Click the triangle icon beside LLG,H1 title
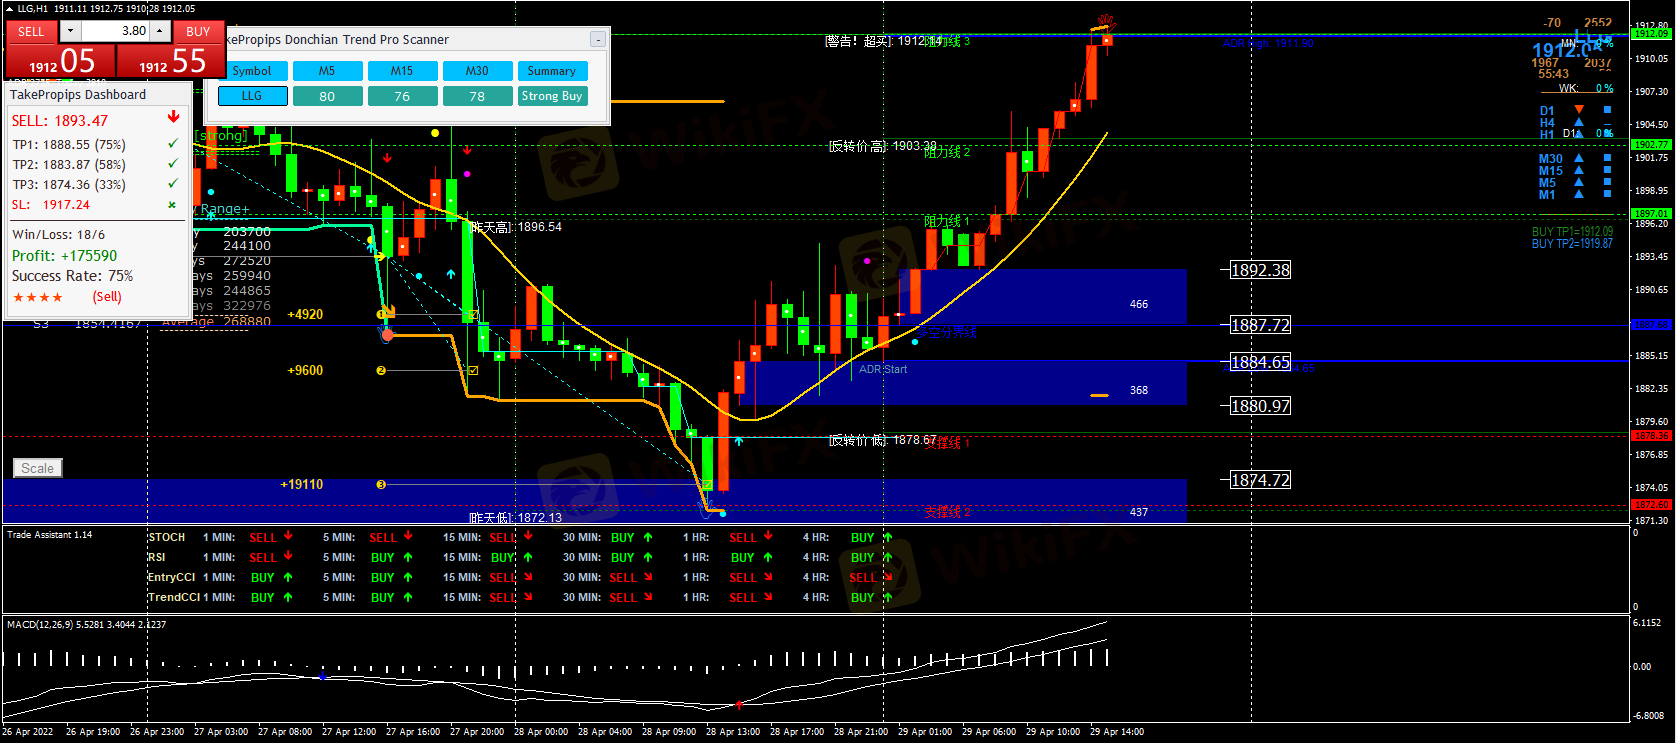This screenshot has height=743, width=1677. tap(10, 8)
